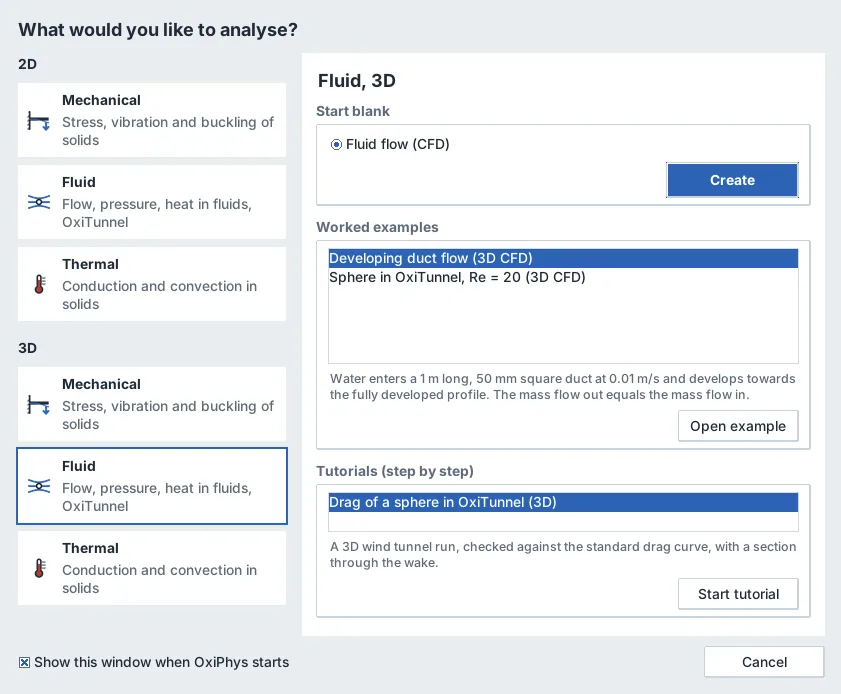
Task: Choose the 2D Fluid analysis card
Action: [152, 202]
